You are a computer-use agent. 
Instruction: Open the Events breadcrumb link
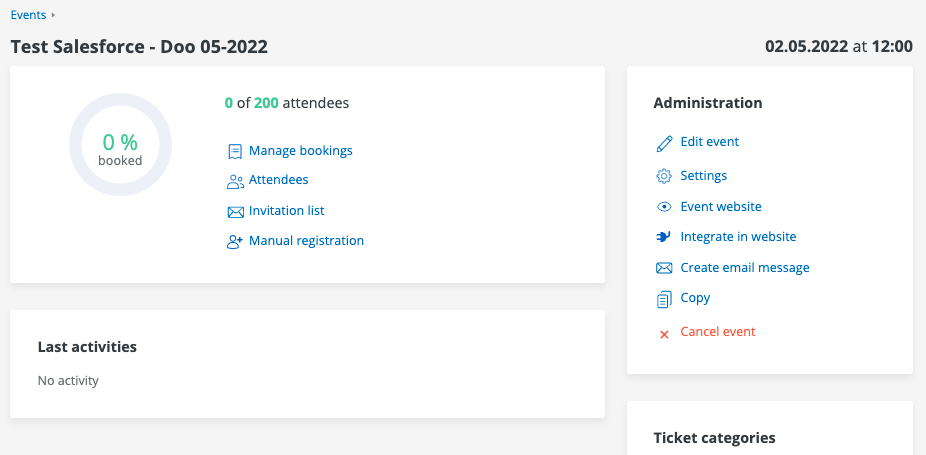pyautogui.click(x=28, y=15)
